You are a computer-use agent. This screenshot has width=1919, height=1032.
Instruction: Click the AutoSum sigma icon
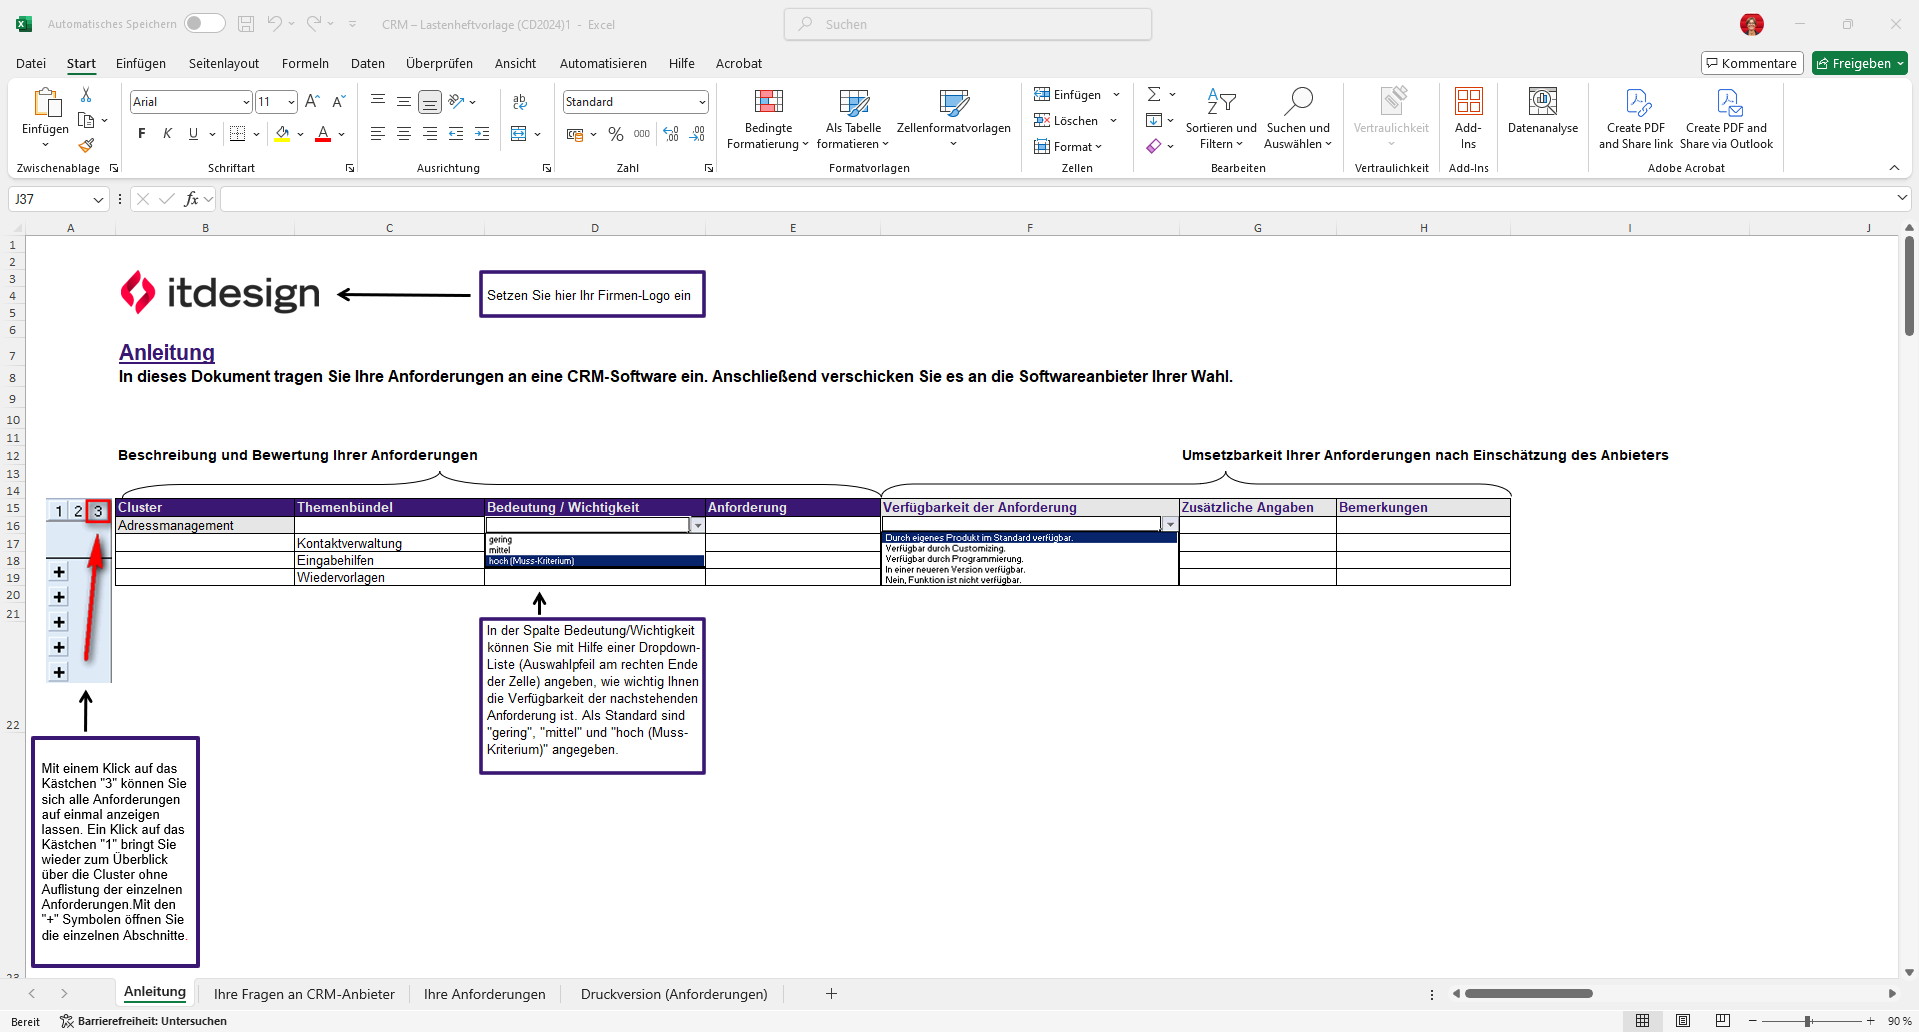point(1154,94)
